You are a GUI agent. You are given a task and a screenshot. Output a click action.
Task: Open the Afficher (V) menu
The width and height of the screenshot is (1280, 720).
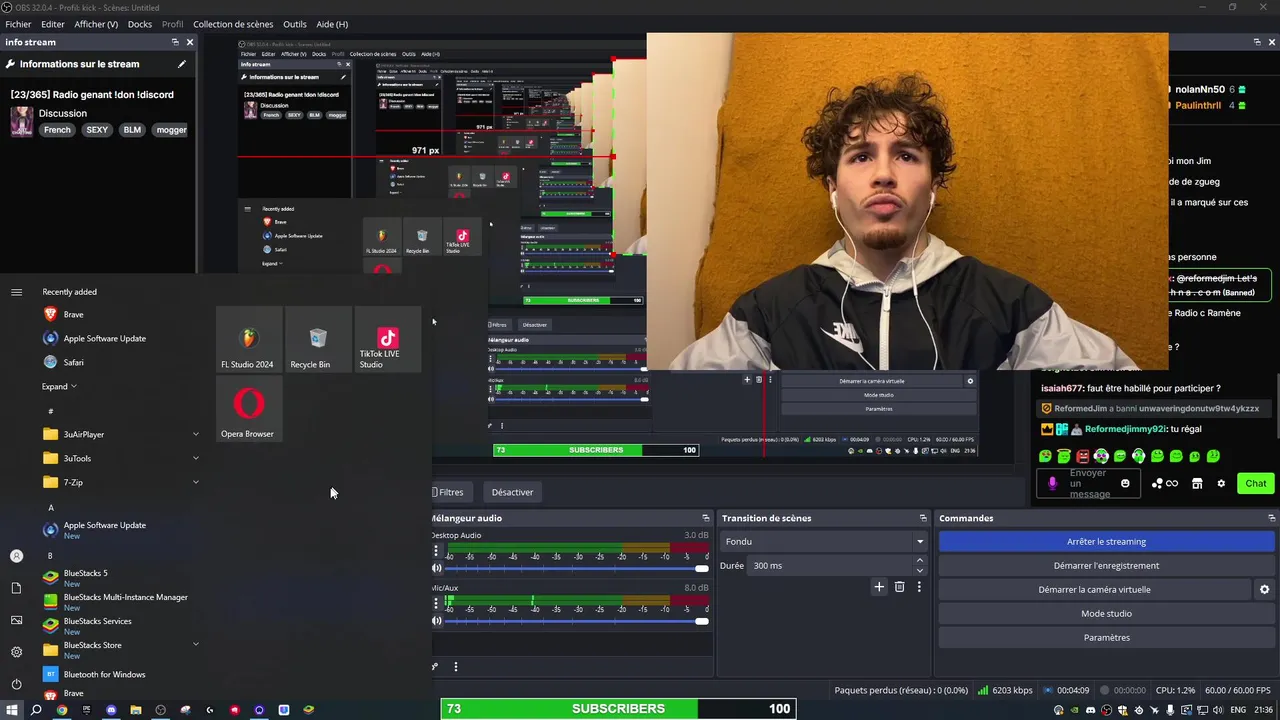tap(96, 24)
